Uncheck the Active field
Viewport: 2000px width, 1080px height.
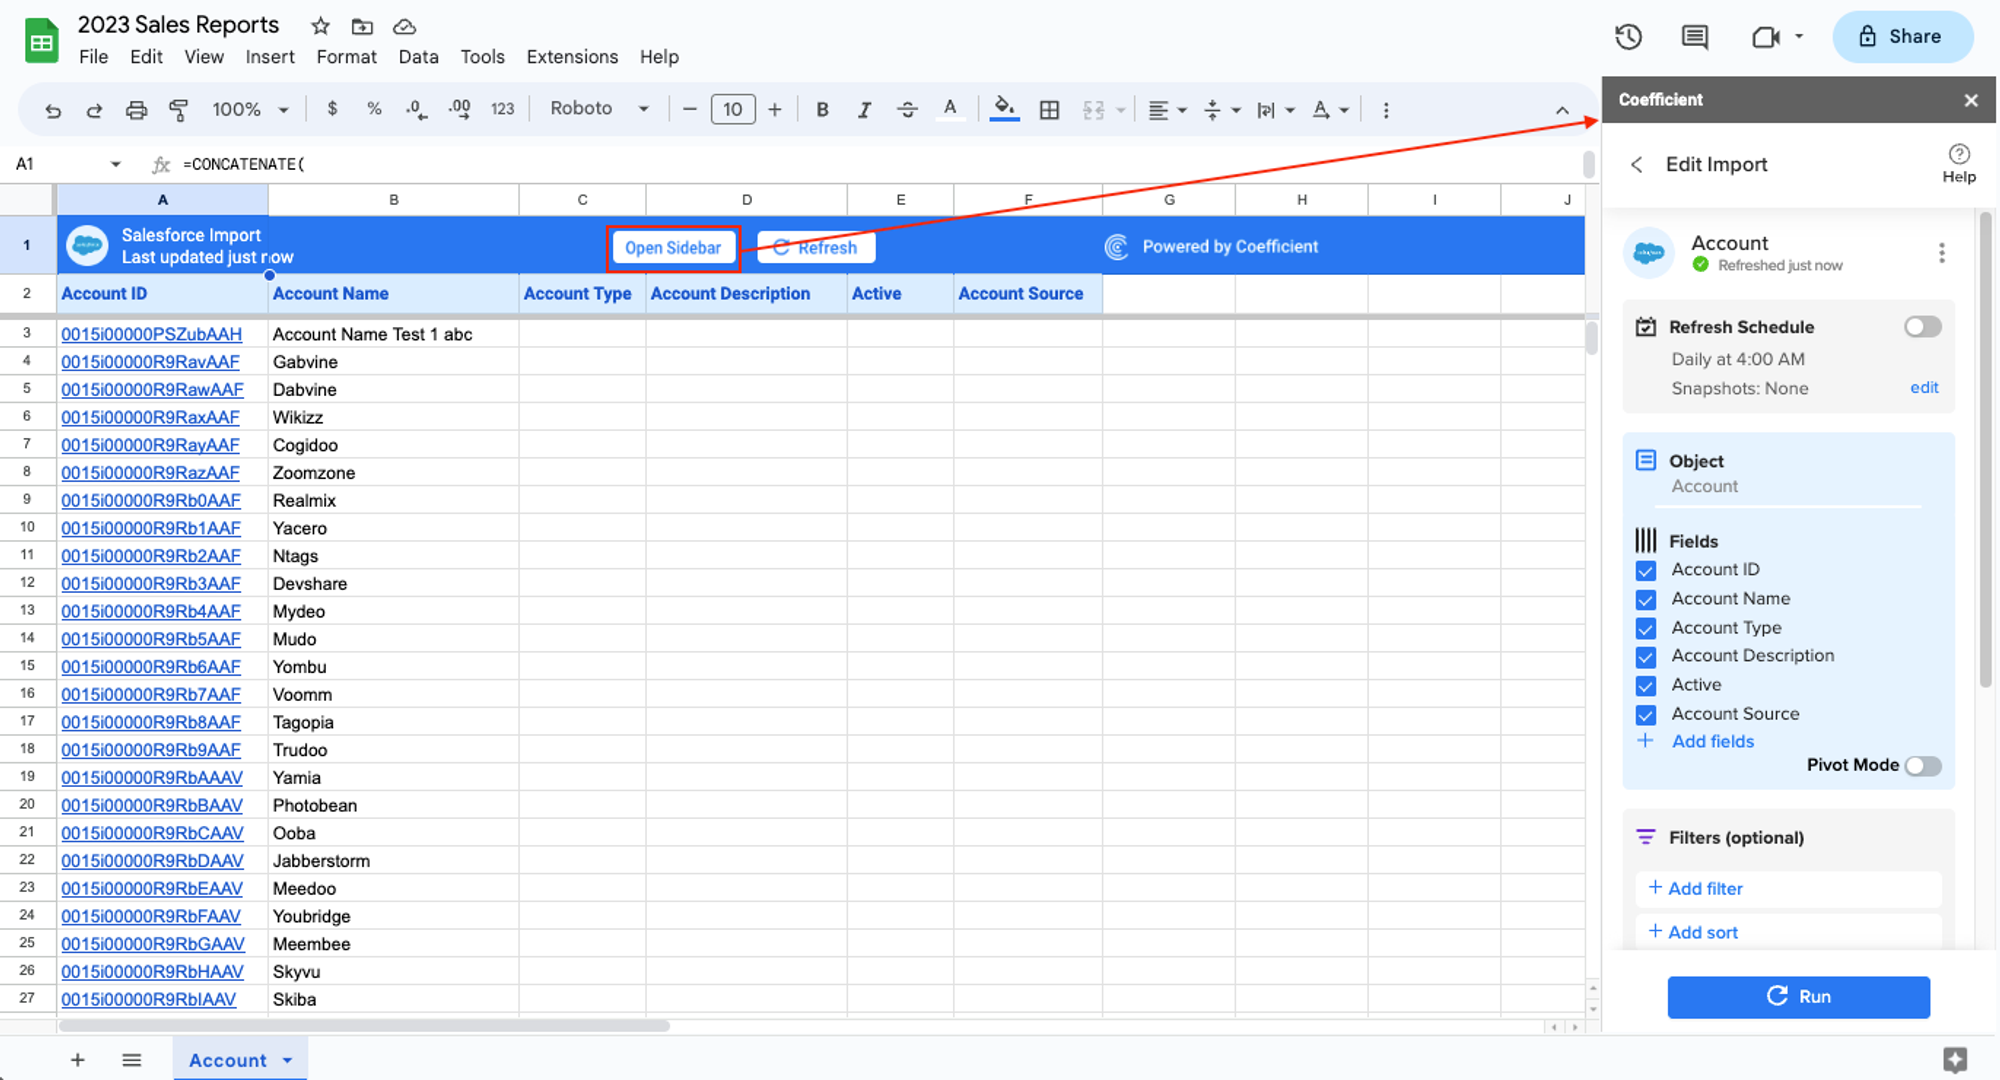(x=1645, y=686)
